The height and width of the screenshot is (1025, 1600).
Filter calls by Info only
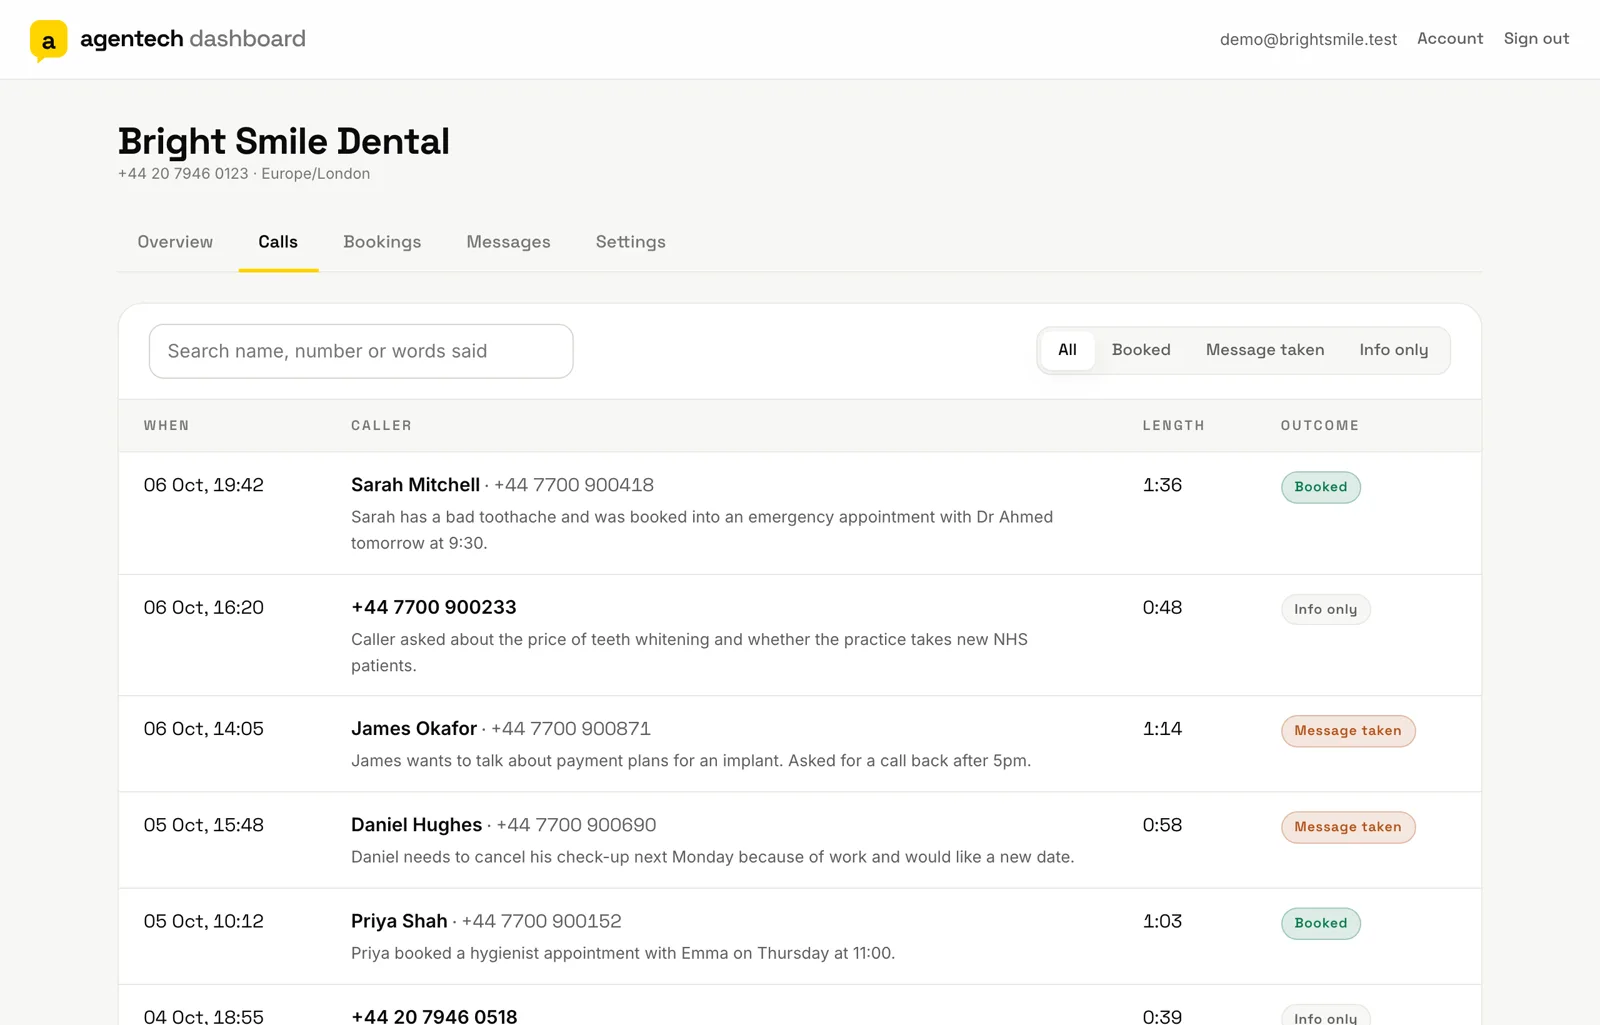click(1394, 350)
